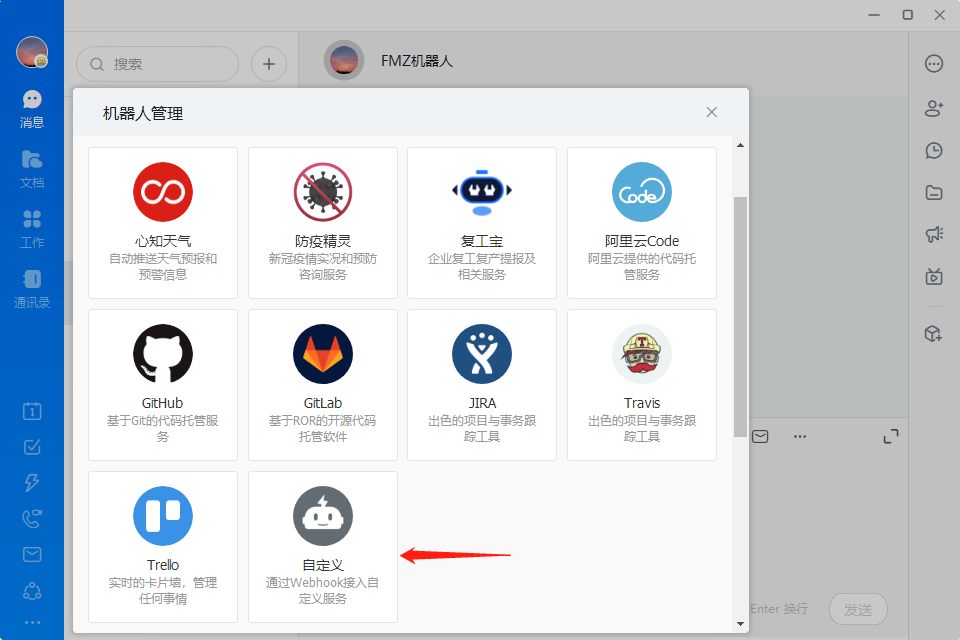Pick the Trello robot icon
This screenshot has width=960, height=640.
coord(163,516)
